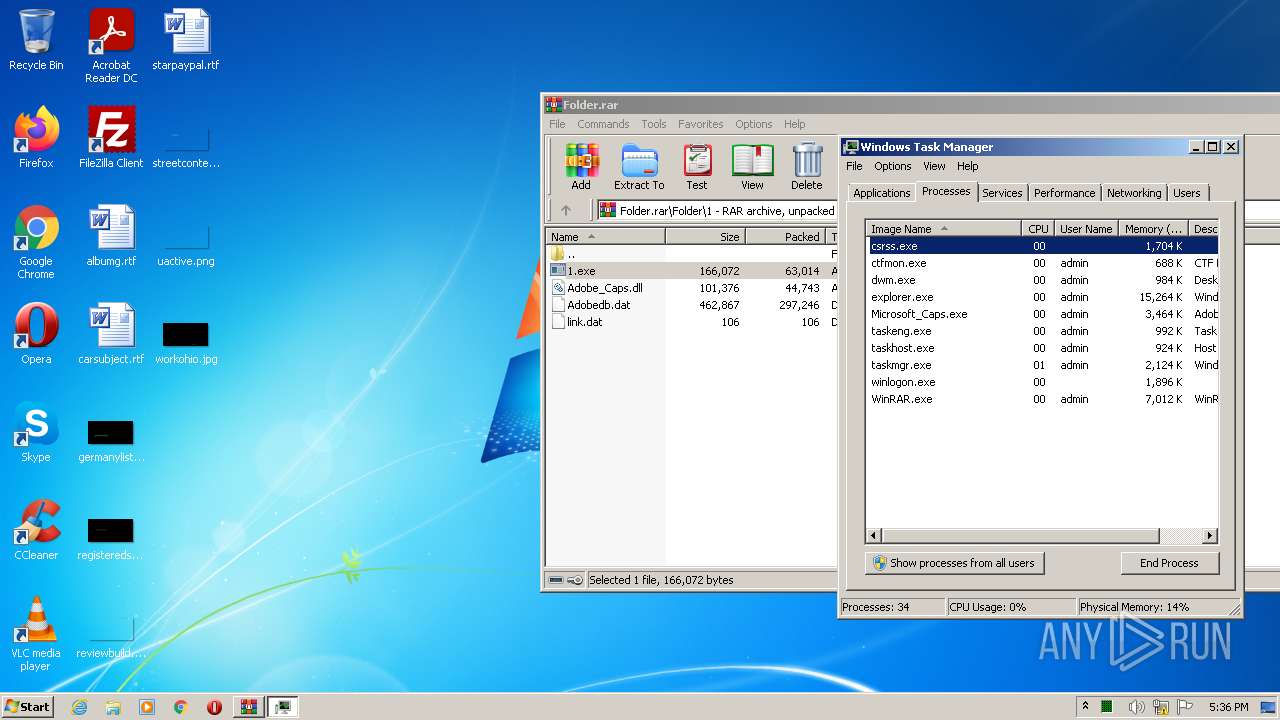Open Chrome from the taskbar

click(180, 707)
